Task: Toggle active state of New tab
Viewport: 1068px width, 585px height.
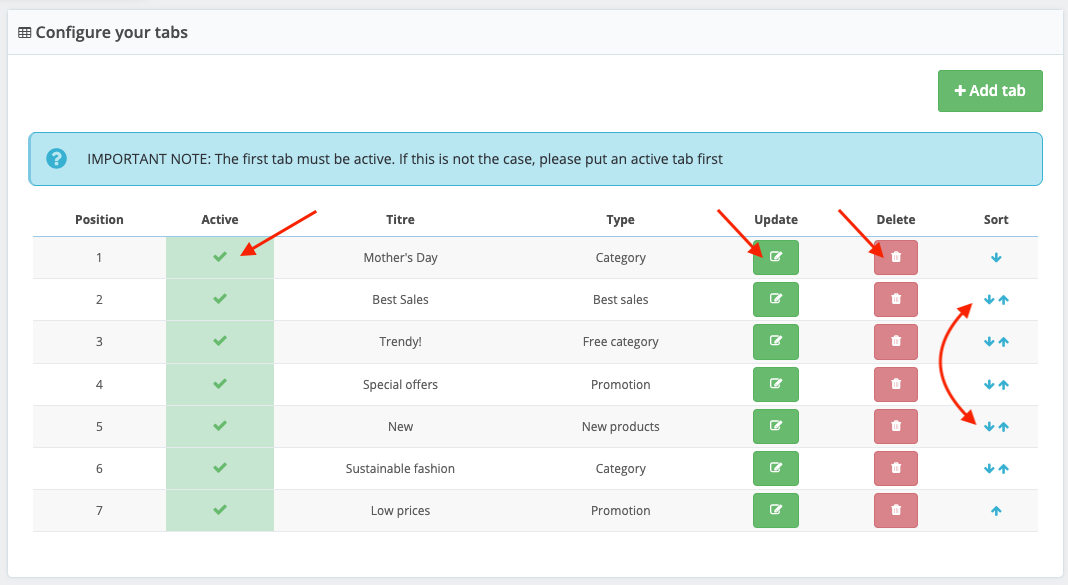Action: coord(219,426)
